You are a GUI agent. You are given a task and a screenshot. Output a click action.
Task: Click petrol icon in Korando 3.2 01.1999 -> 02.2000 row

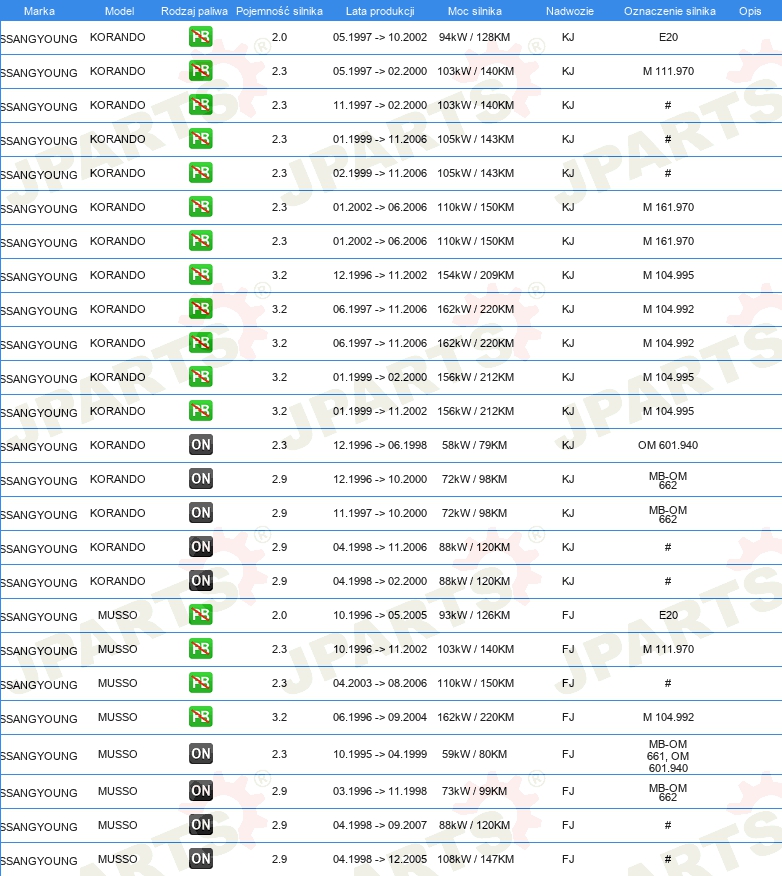[201, 377]
